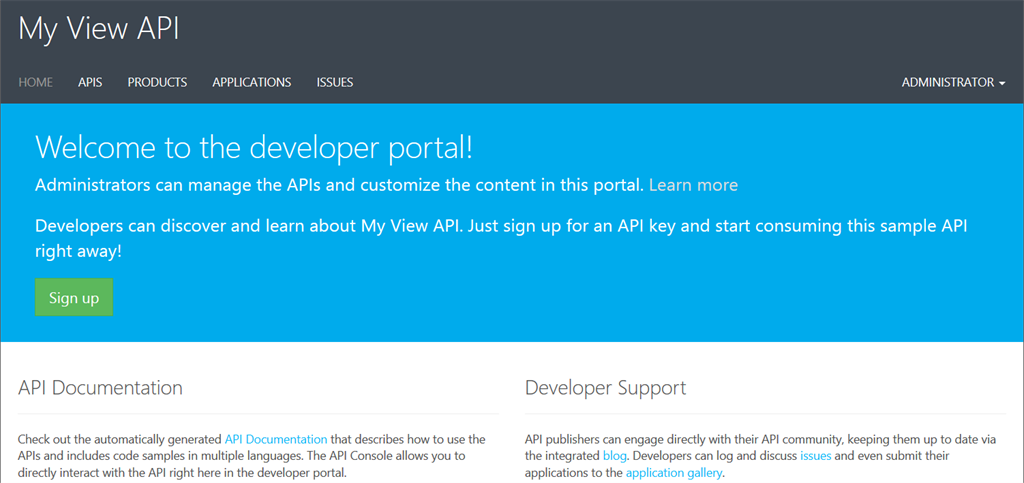Open the APIS navigation item
The height and width of the screenshot is (483, 1024).
pos(90,82)
